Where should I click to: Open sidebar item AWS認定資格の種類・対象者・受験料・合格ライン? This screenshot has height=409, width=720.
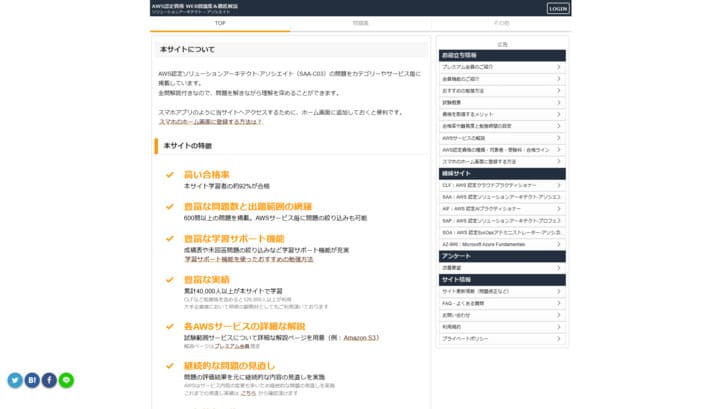(x=502, y=150)
